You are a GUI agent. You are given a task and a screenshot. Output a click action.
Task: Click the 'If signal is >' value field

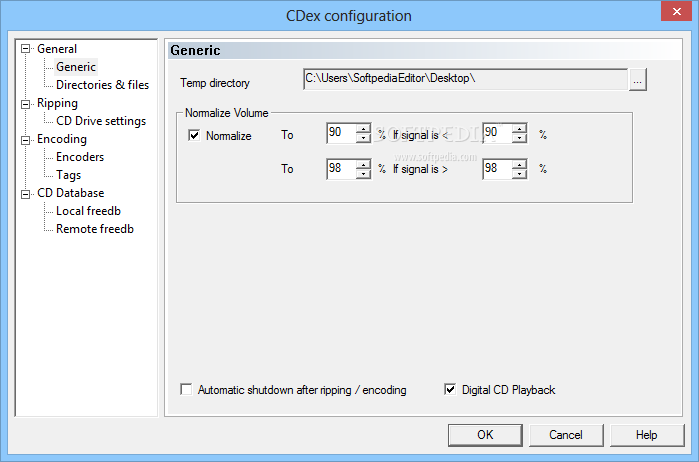click(x=498, y=169)
